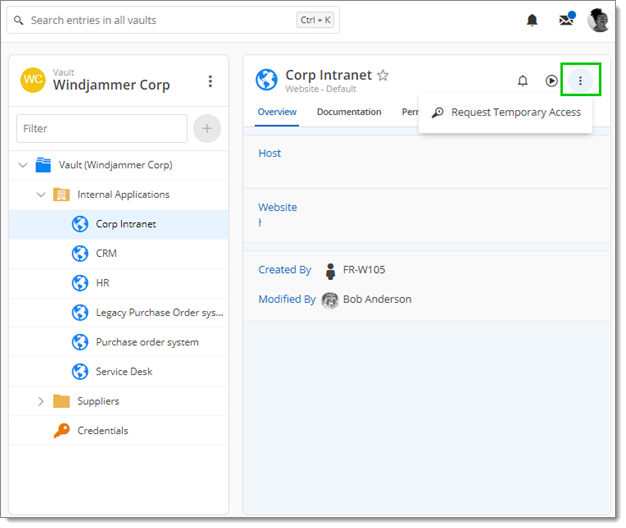This screenshot has height=528, width=626.
Task: Favorite Corp Intranet with the star
Action: point(383,76)
